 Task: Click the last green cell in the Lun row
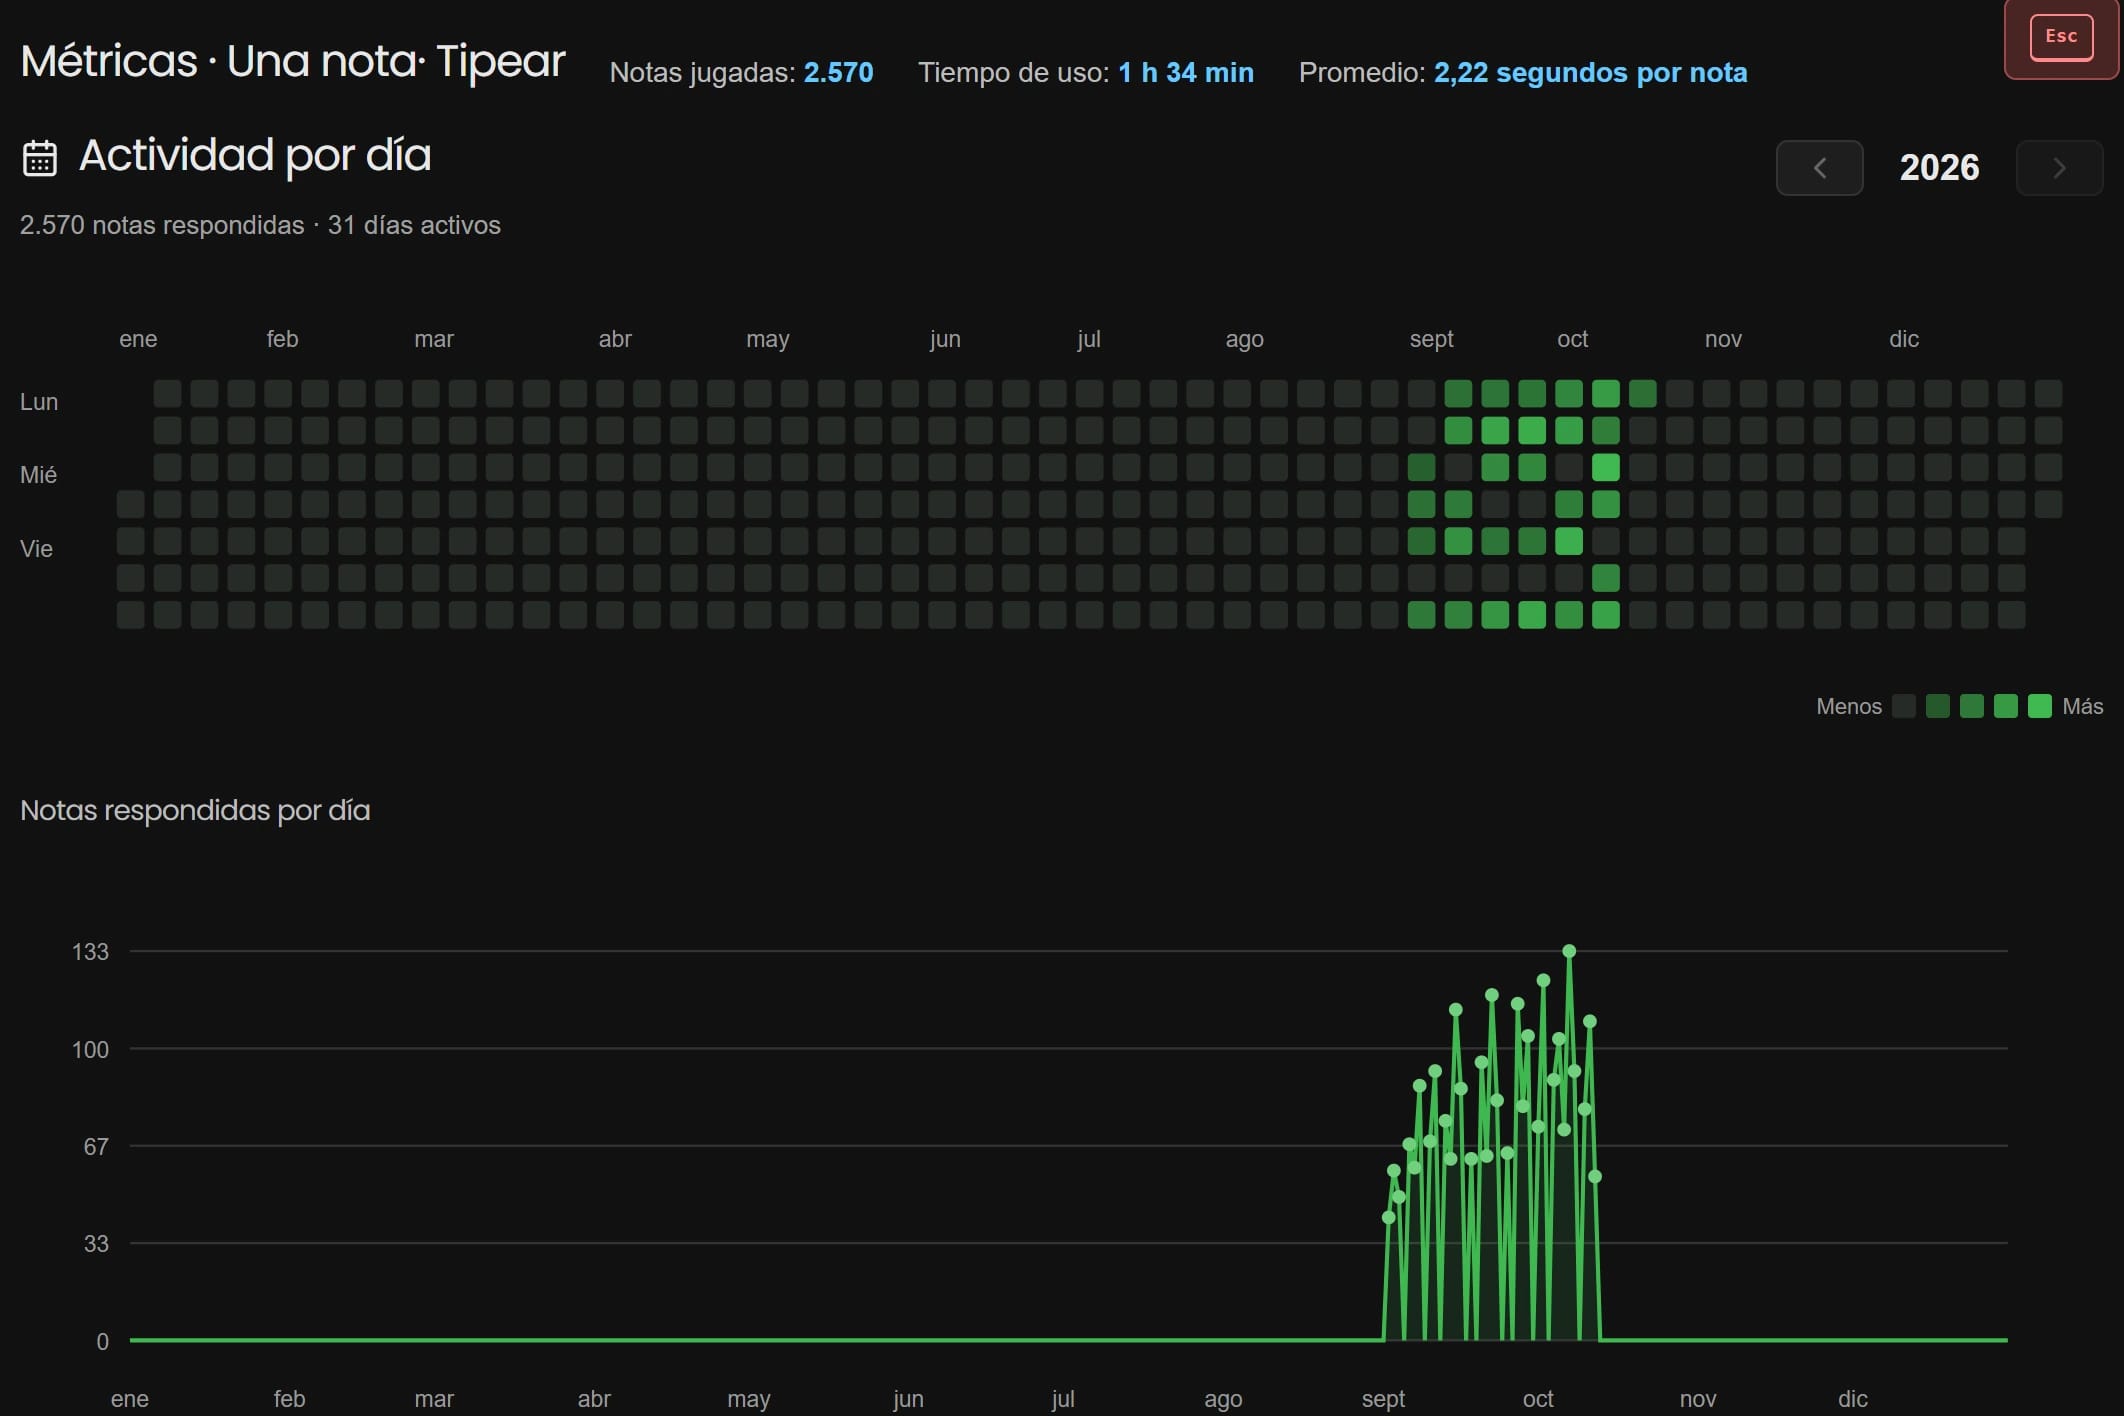pos(1642,393)
